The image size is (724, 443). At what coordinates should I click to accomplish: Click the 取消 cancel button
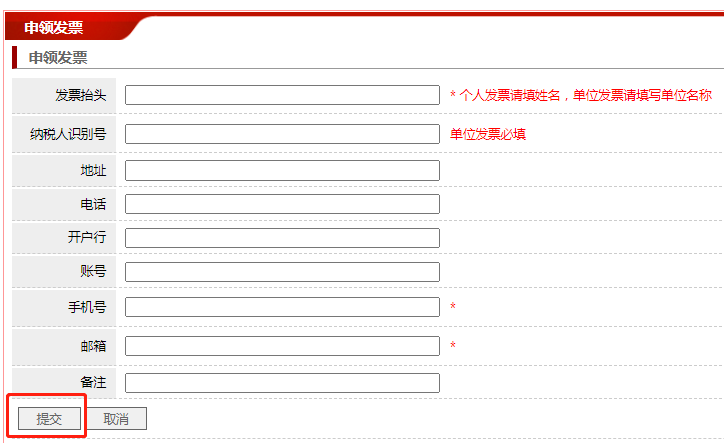coord(116,419)
